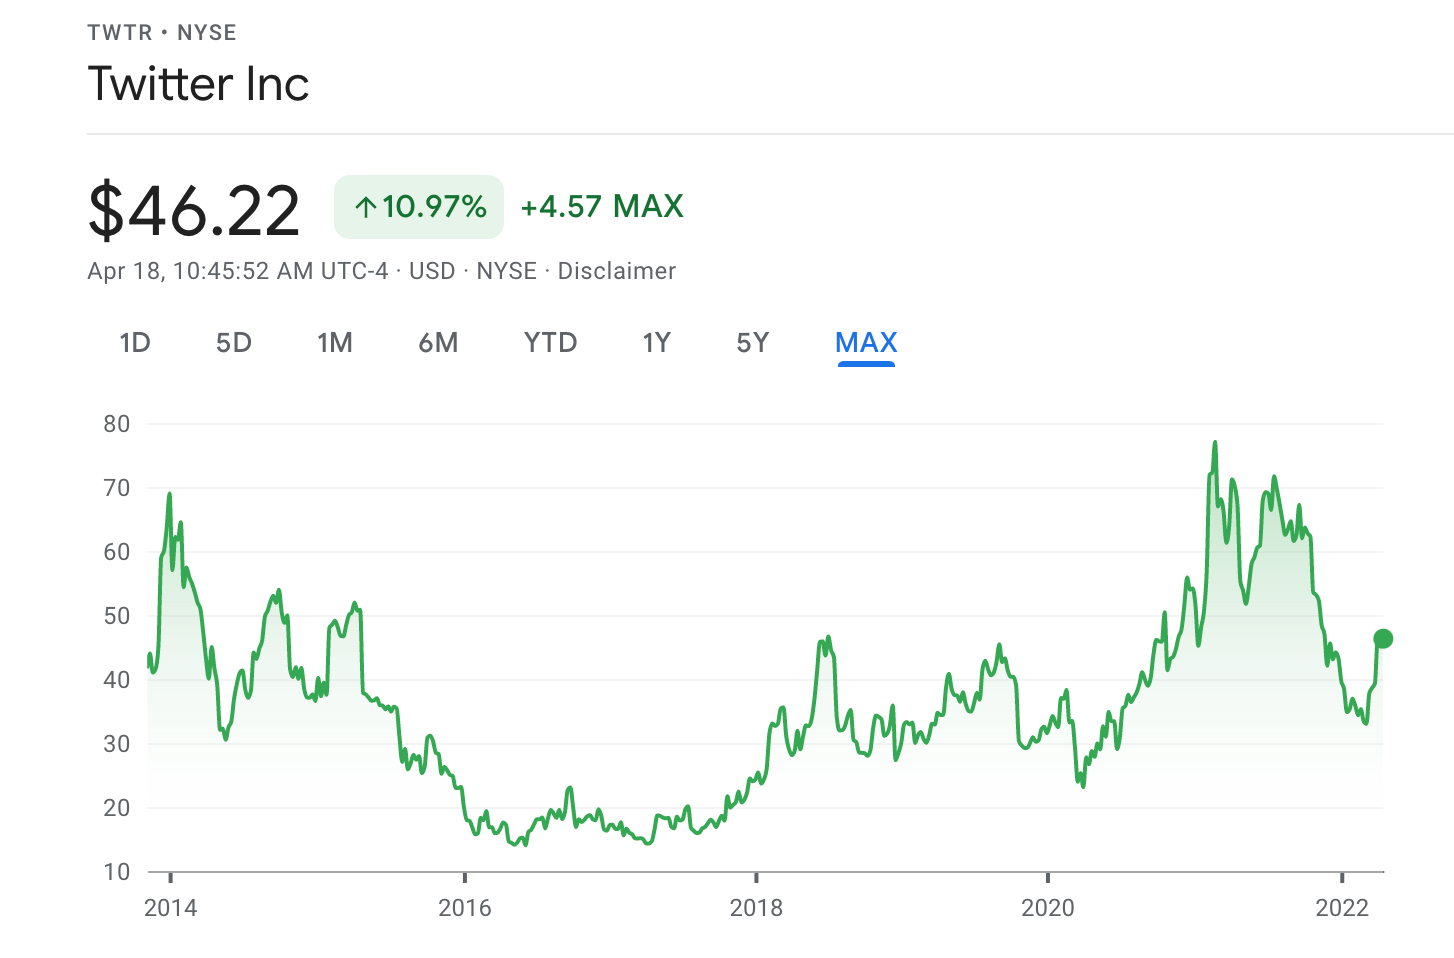
Task: Click the 2016 x-axis year label
Action: [465, 908]
